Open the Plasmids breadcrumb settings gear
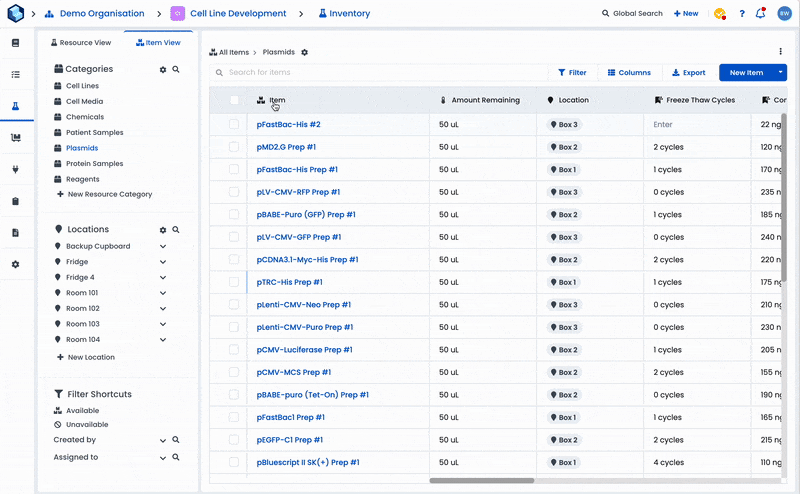The width and height of the screenshot is (800, 494). (x=305, y=52)
